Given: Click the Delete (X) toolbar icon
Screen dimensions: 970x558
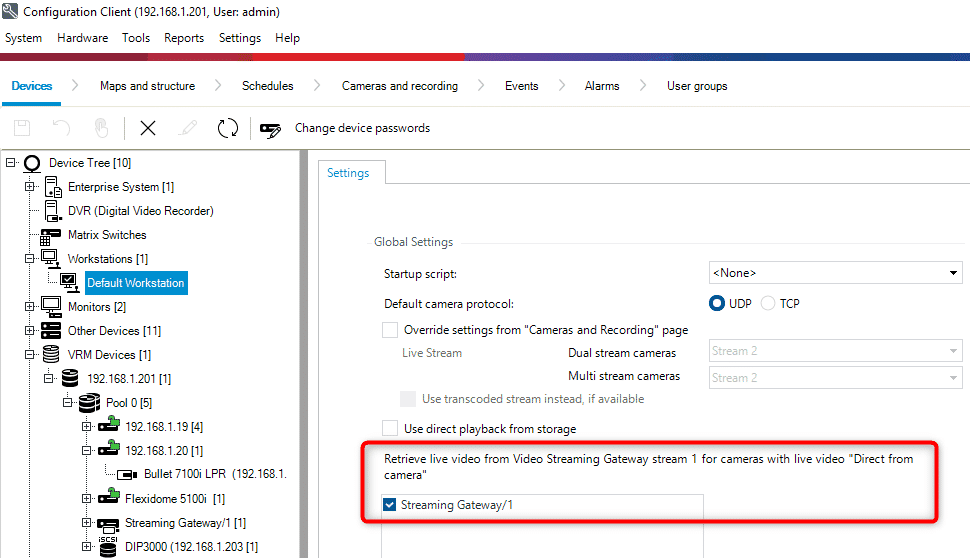Looking at the screenshot, I should pos(148,128).
